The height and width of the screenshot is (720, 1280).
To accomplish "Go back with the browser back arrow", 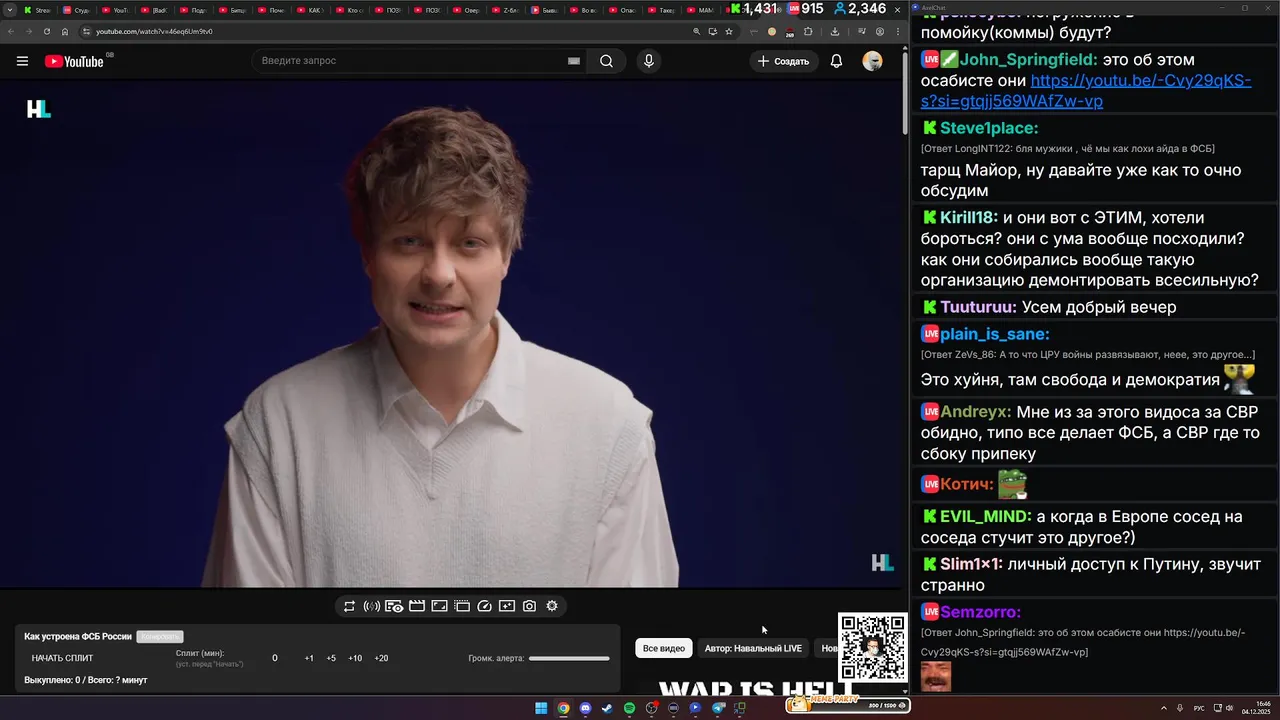I will click(x=11, y=31).
